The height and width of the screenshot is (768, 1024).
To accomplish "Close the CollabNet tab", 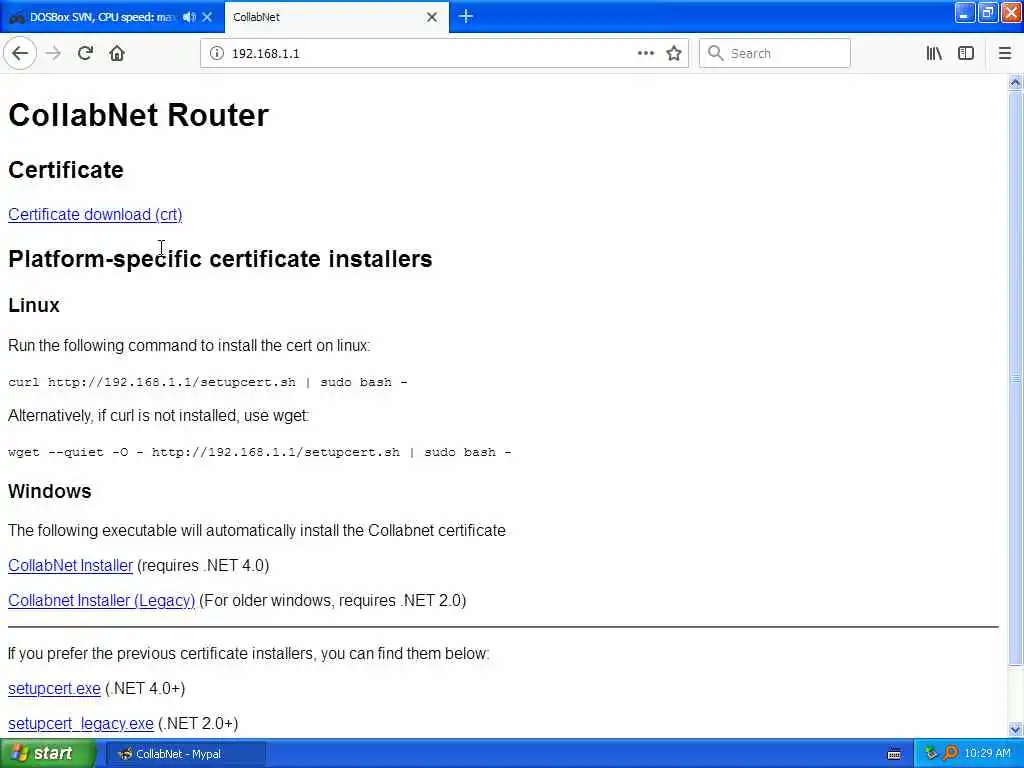I will (x=432, y=17).
